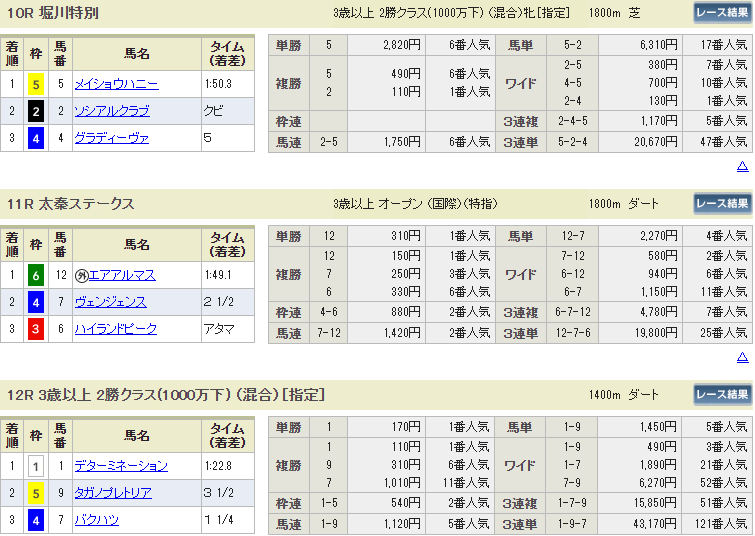Click 枠連 payout 540円
Screen dimensions: 755x536
405,503
